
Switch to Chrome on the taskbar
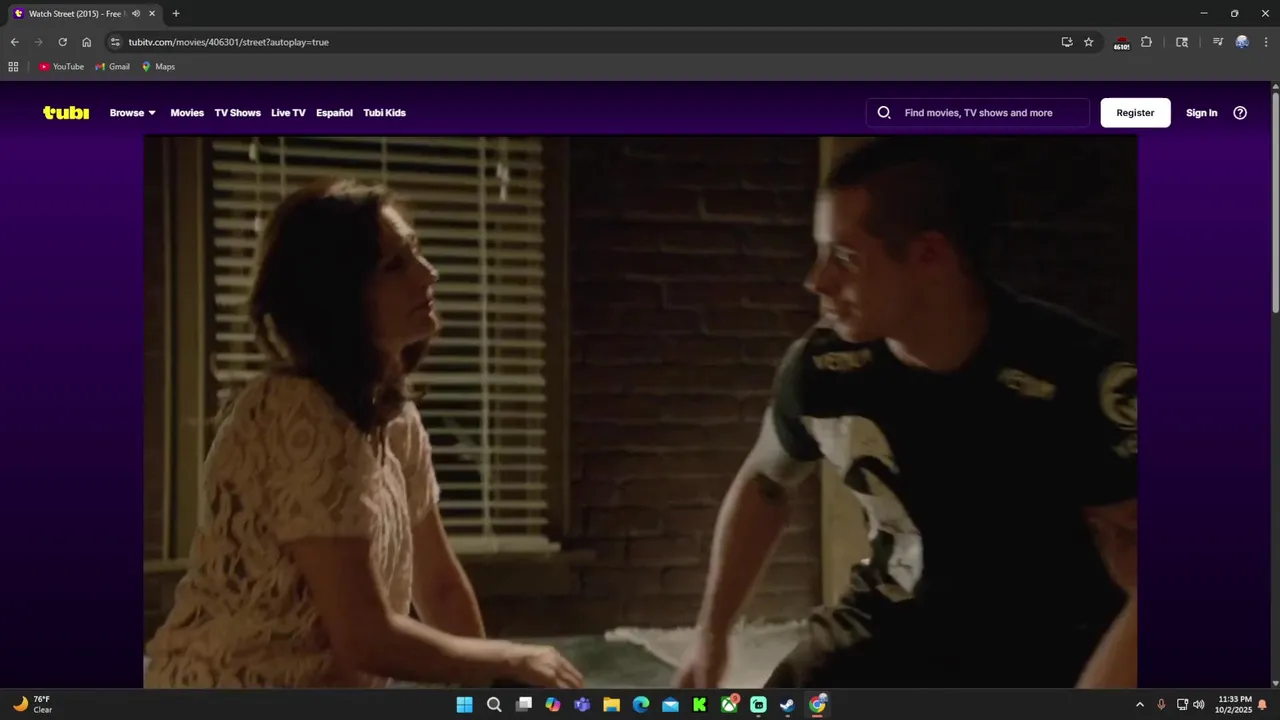817,705
